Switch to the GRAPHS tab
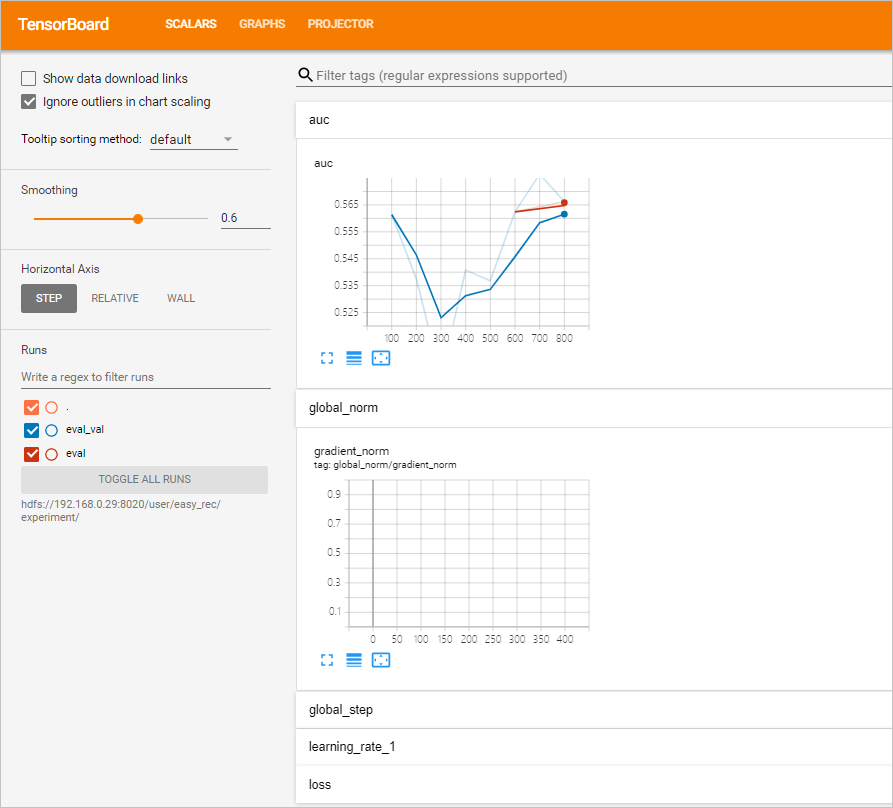Image resolution: width=893 pixels, height=808 pixels. point(262,24)
